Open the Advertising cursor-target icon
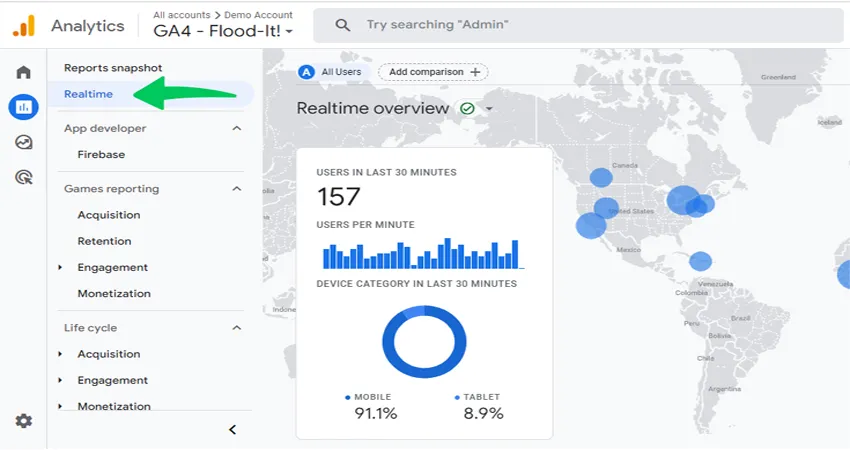The height and width of the screenshot is (450, 850). (23, 177)
